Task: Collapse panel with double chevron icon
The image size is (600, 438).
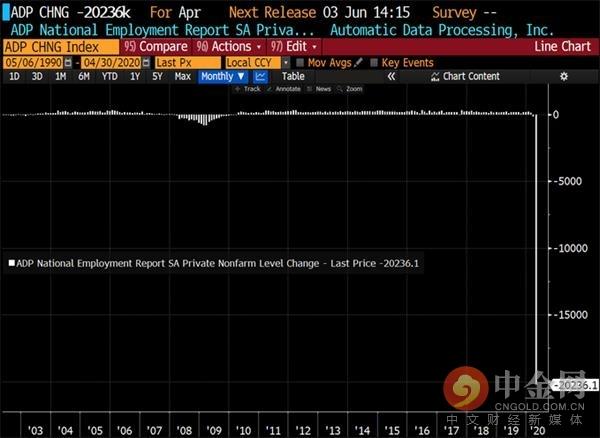Action: [391, 77]
